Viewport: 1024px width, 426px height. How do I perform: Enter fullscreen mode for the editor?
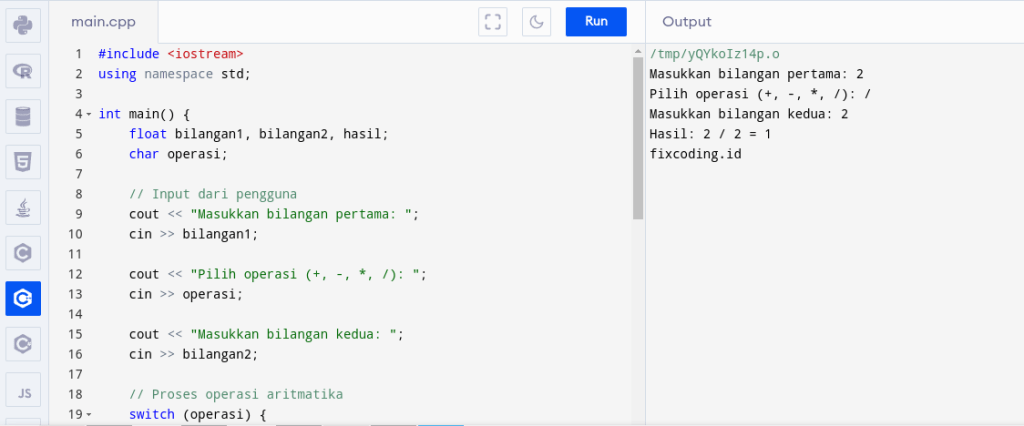pyautogui.click(x=493, y=22)
